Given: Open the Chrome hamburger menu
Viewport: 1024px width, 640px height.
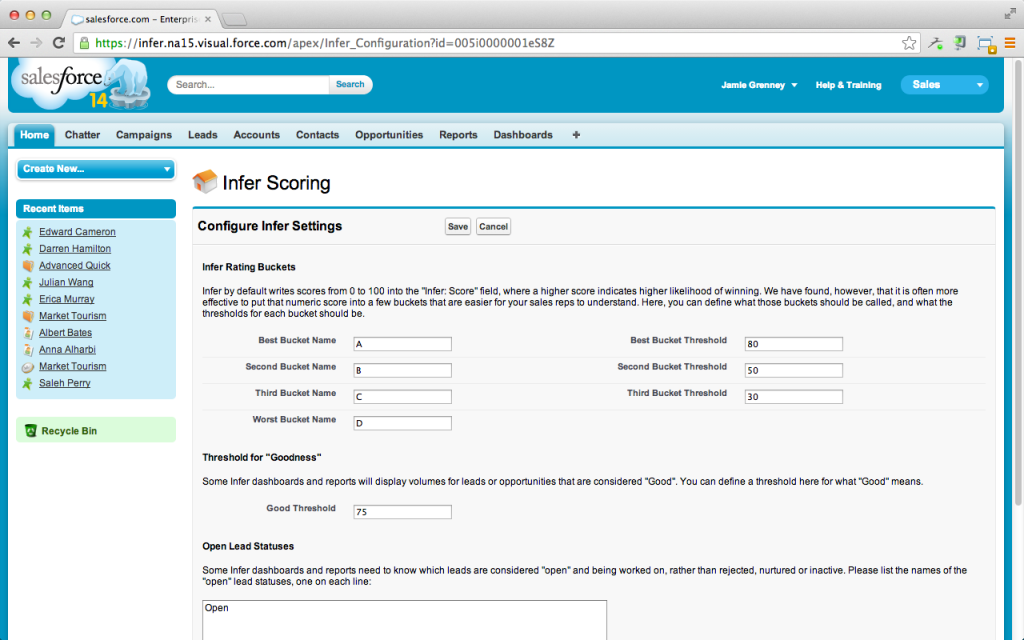Looking at the screenshot, I should [1010, 43].
